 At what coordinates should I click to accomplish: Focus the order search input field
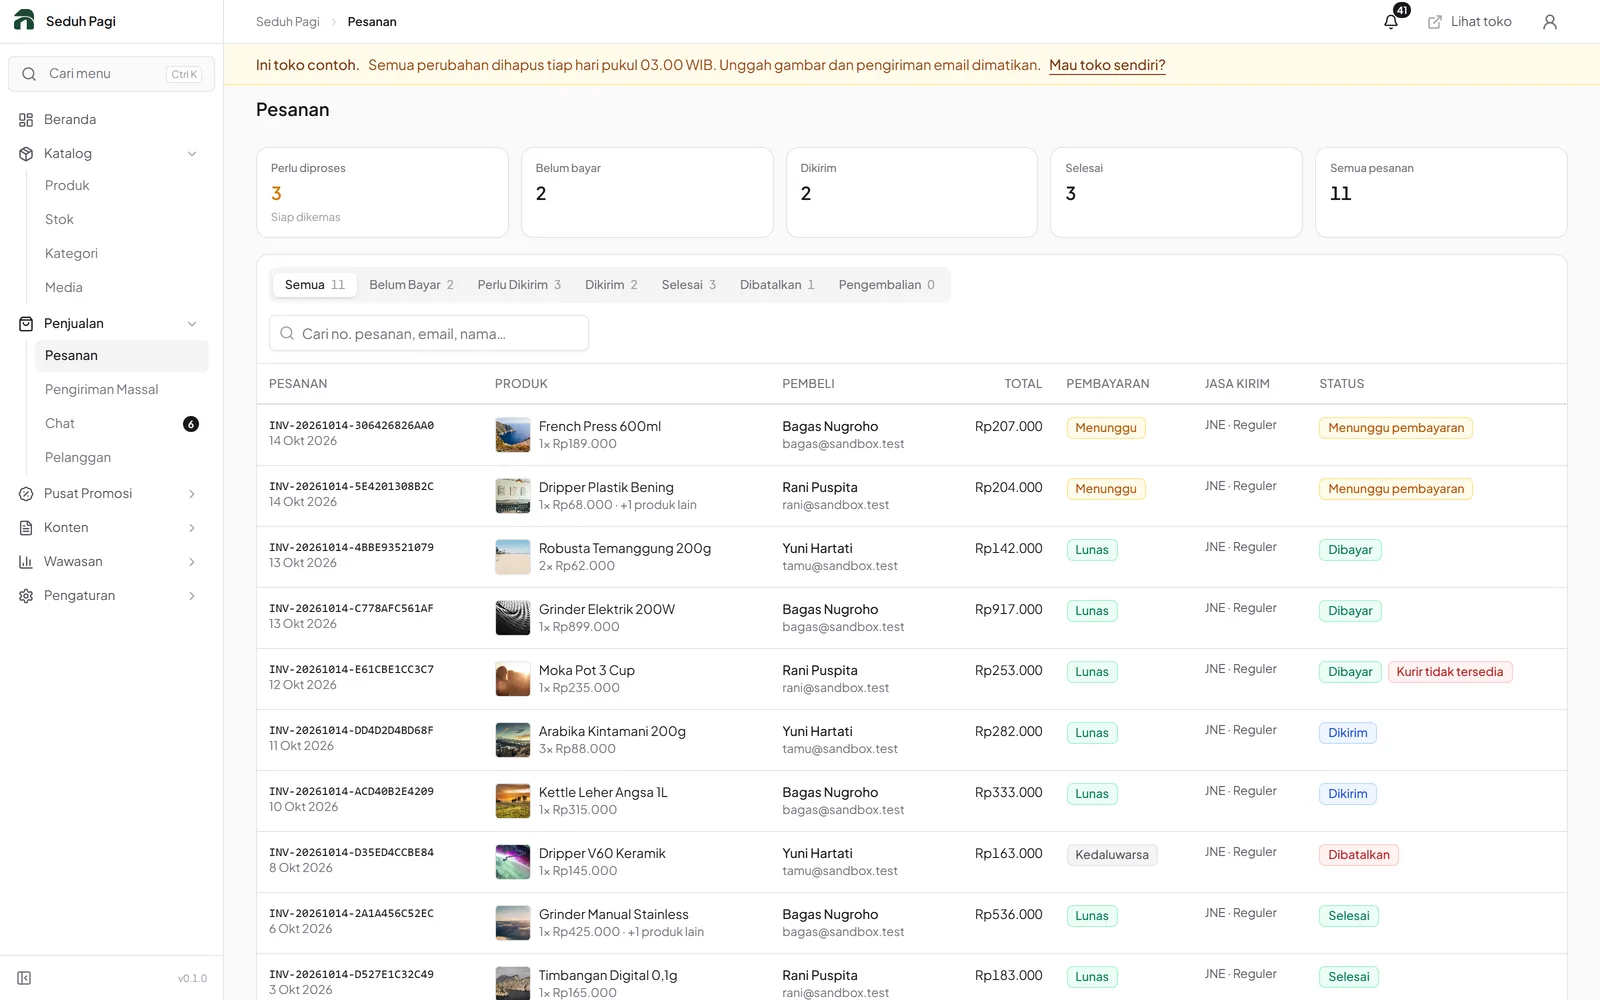429,334
